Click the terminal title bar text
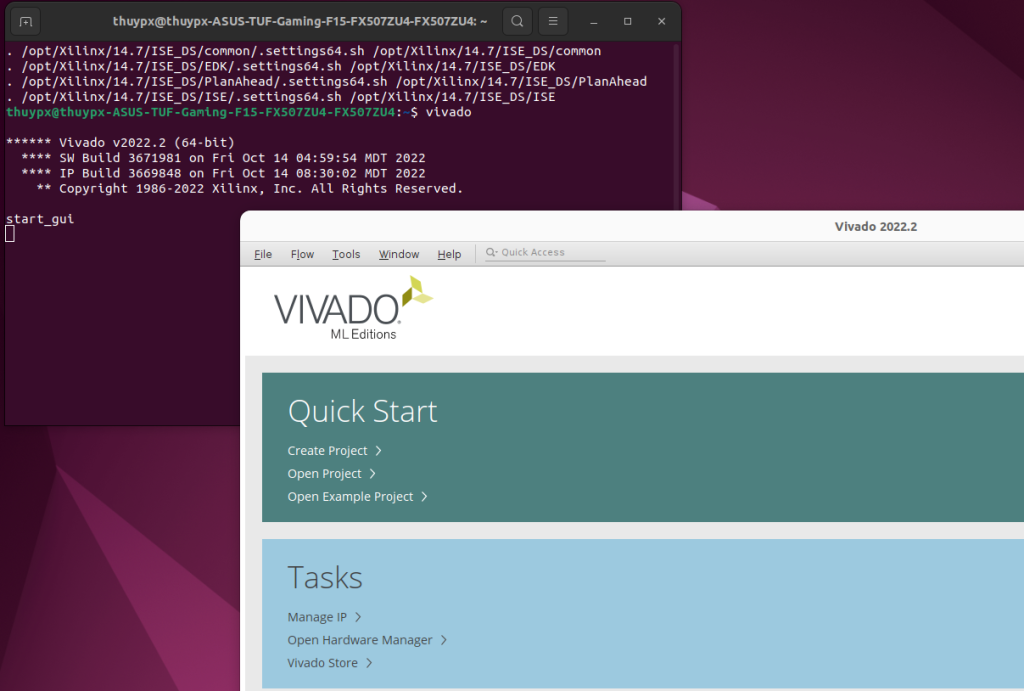1024x691 pixels. [300, 21]
